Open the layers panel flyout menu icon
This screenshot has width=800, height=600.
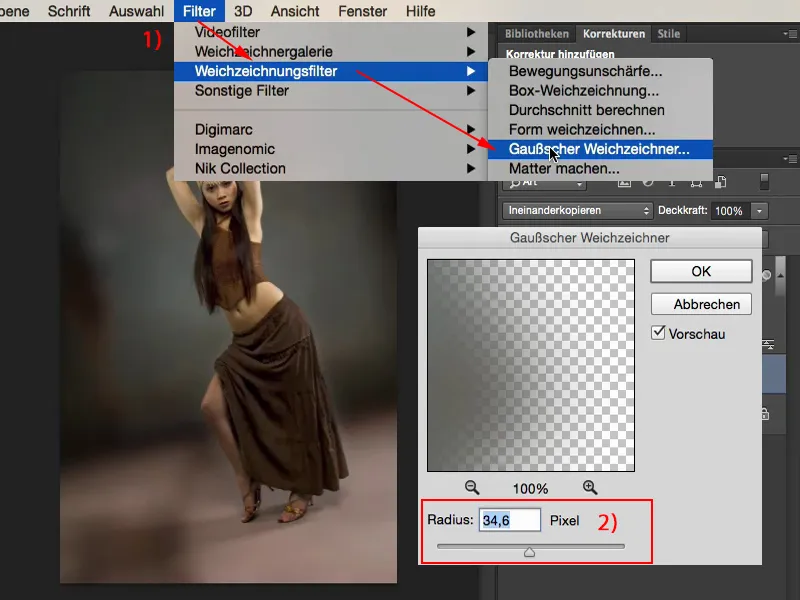[790, 159]
